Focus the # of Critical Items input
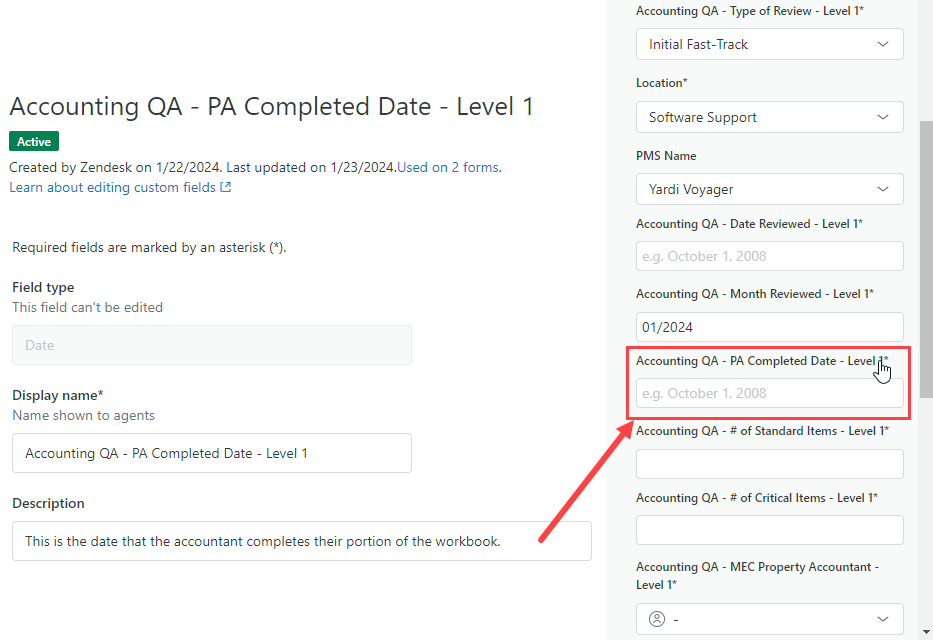 pos(769,530)
